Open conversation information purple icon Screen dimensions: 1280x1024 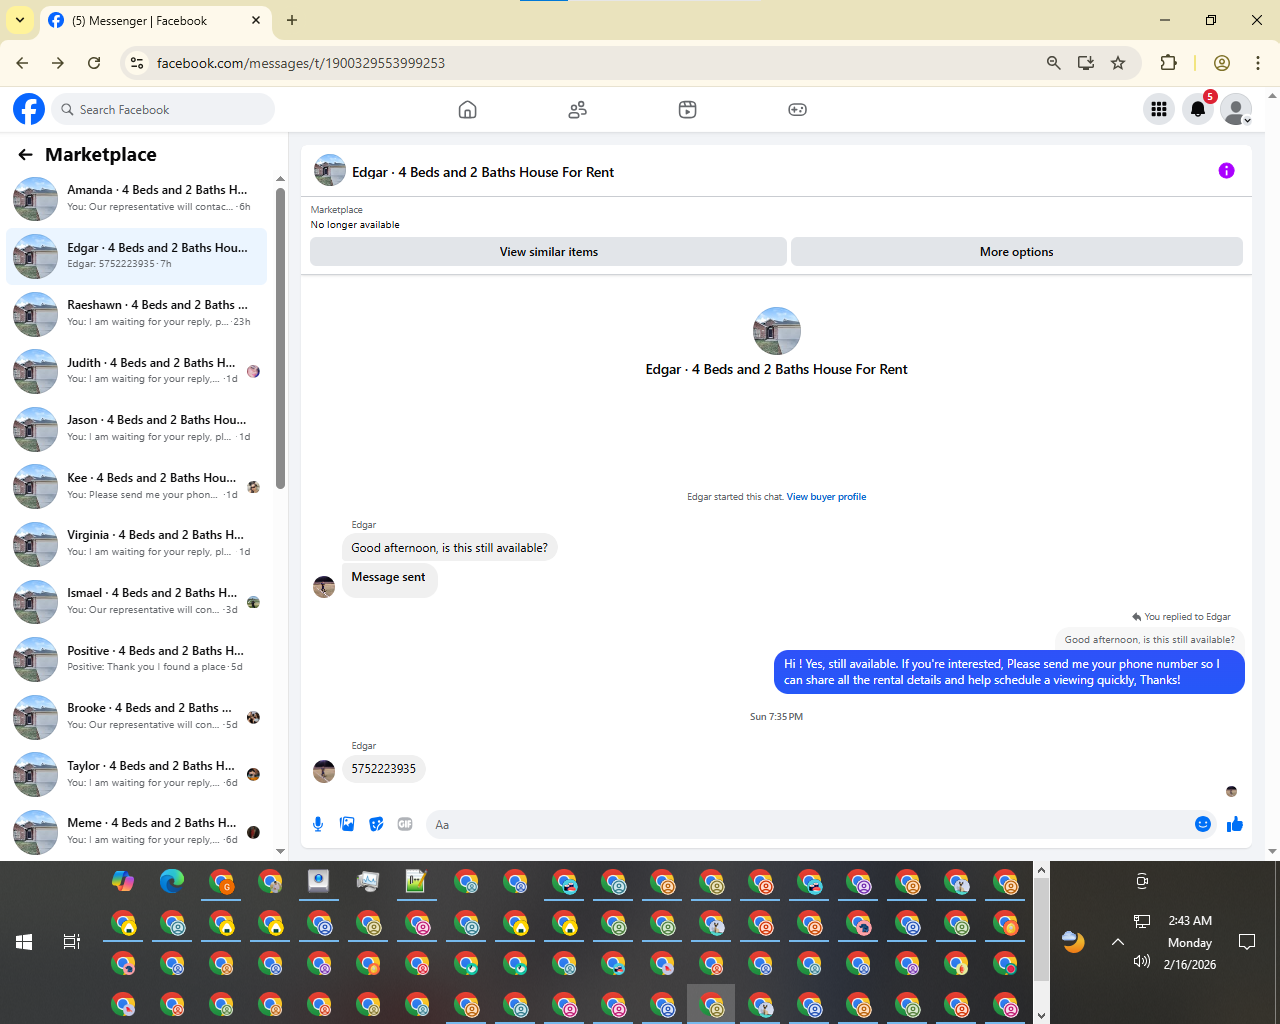point(1226,171)
